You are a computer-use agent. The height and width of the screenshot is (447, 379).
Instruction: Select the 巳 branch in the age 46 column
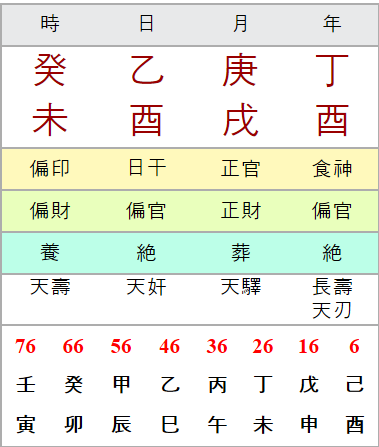click(x=170, y=424)
